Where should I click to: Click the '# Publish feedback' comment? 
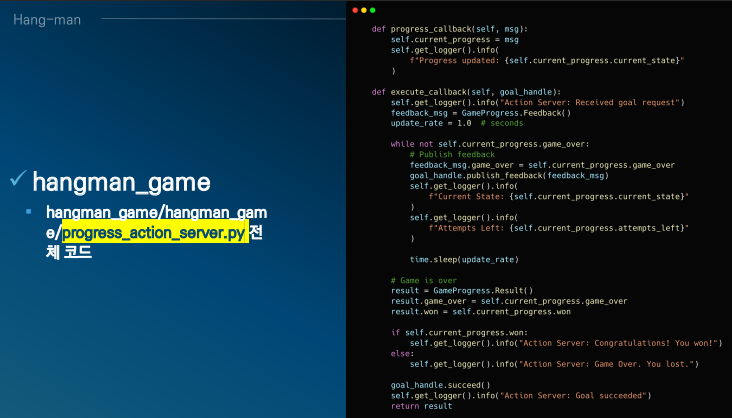(452, 155)
